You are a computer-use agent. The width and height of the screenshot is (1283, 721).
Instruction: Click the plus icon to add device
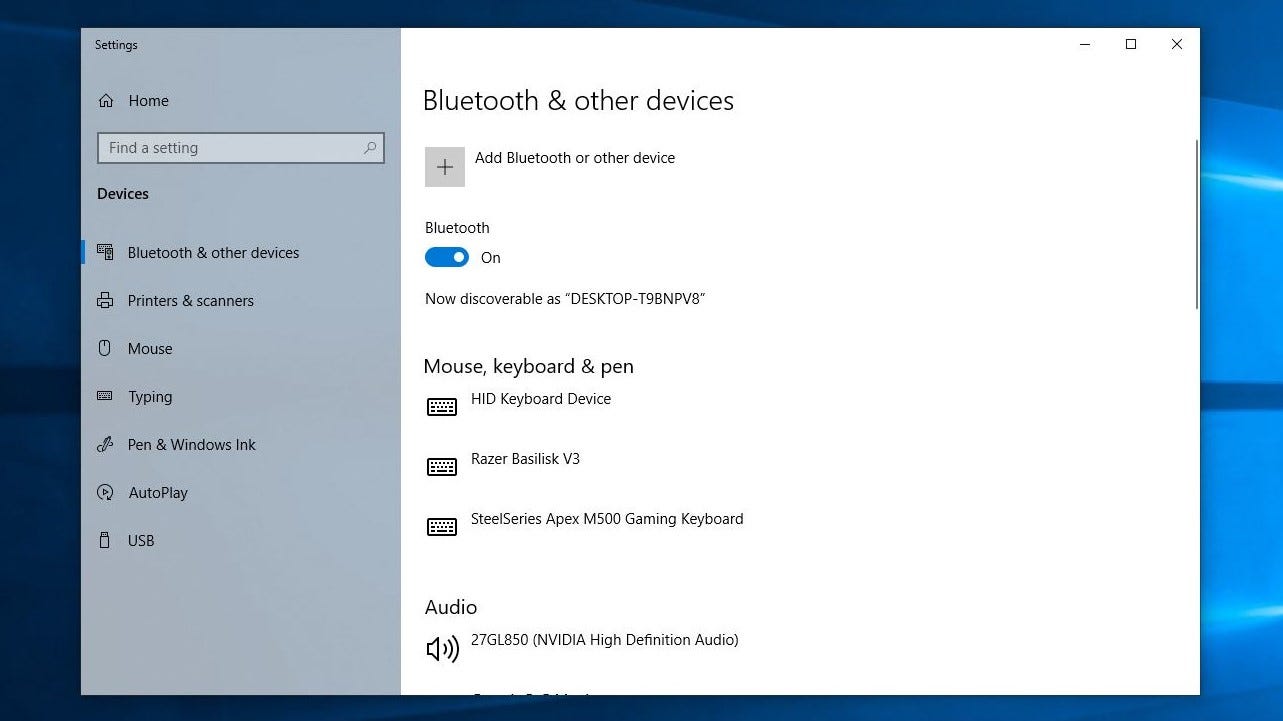[445, 167]
